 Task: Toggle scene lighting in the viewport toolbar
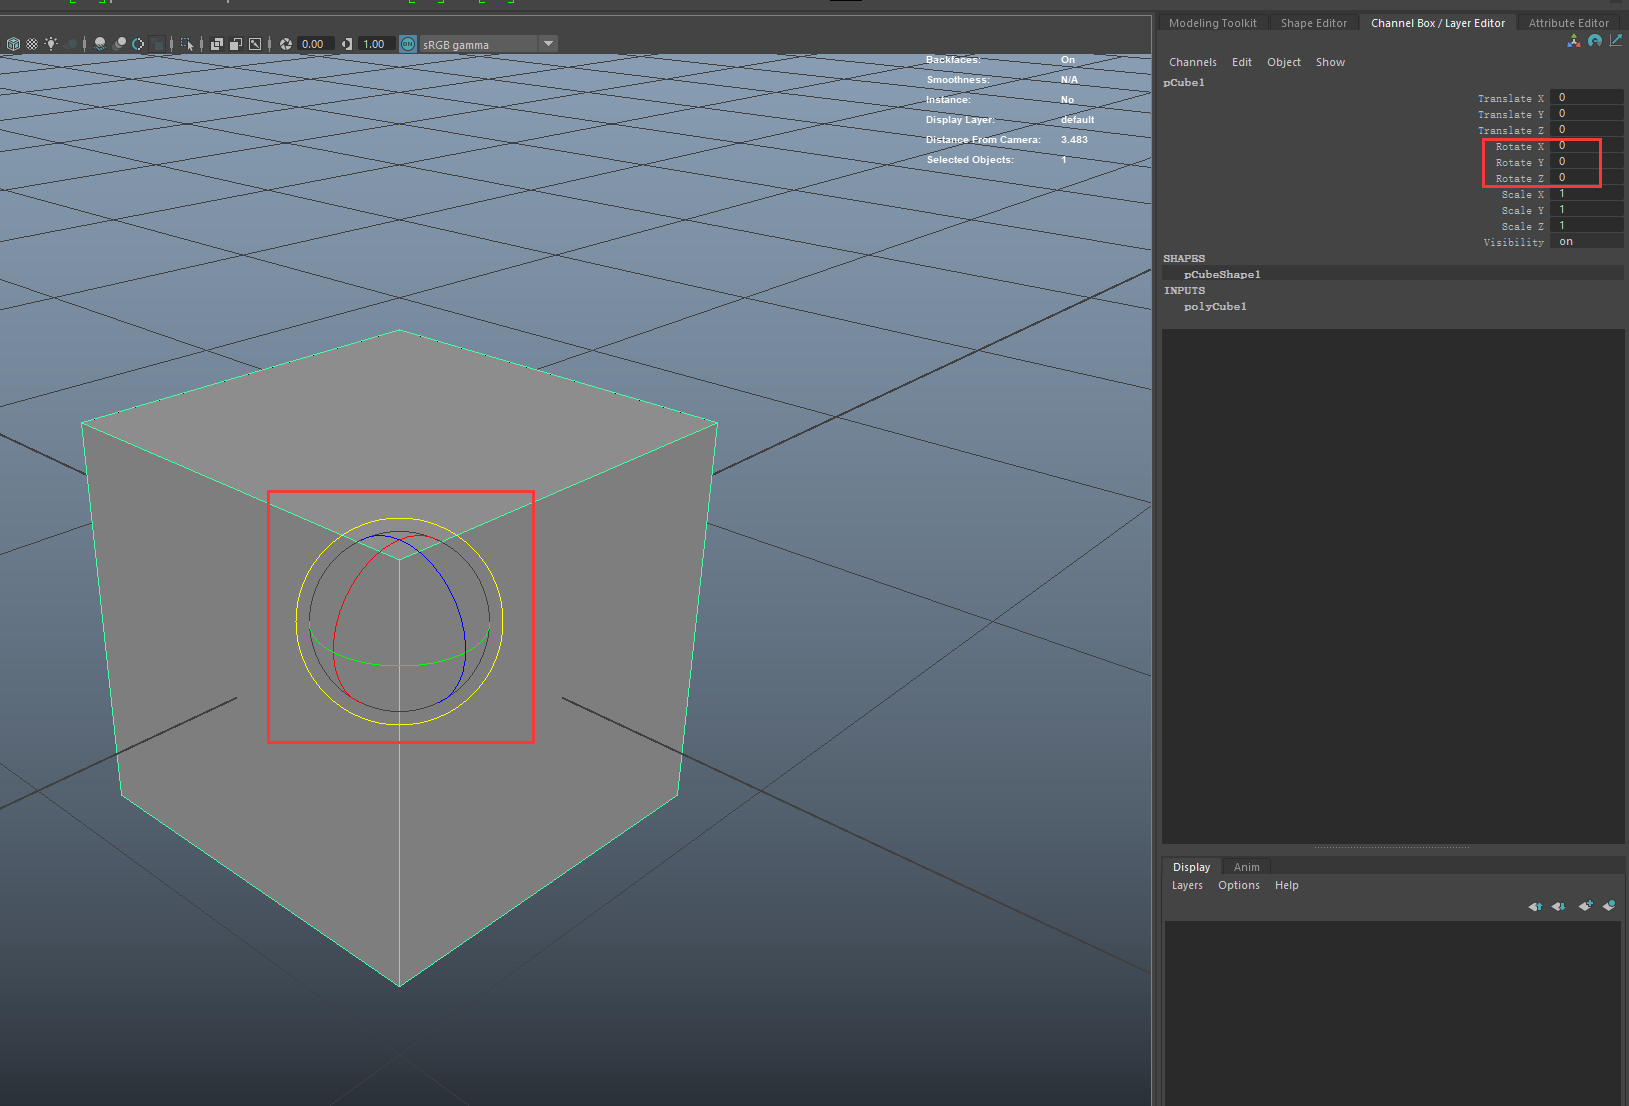(x=51, y=43)
